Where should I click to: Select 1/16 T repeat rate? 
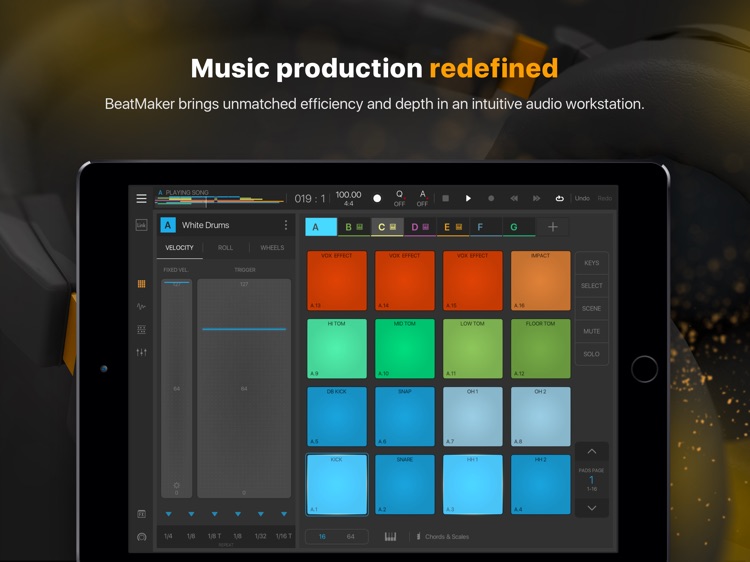pos(284,536)
